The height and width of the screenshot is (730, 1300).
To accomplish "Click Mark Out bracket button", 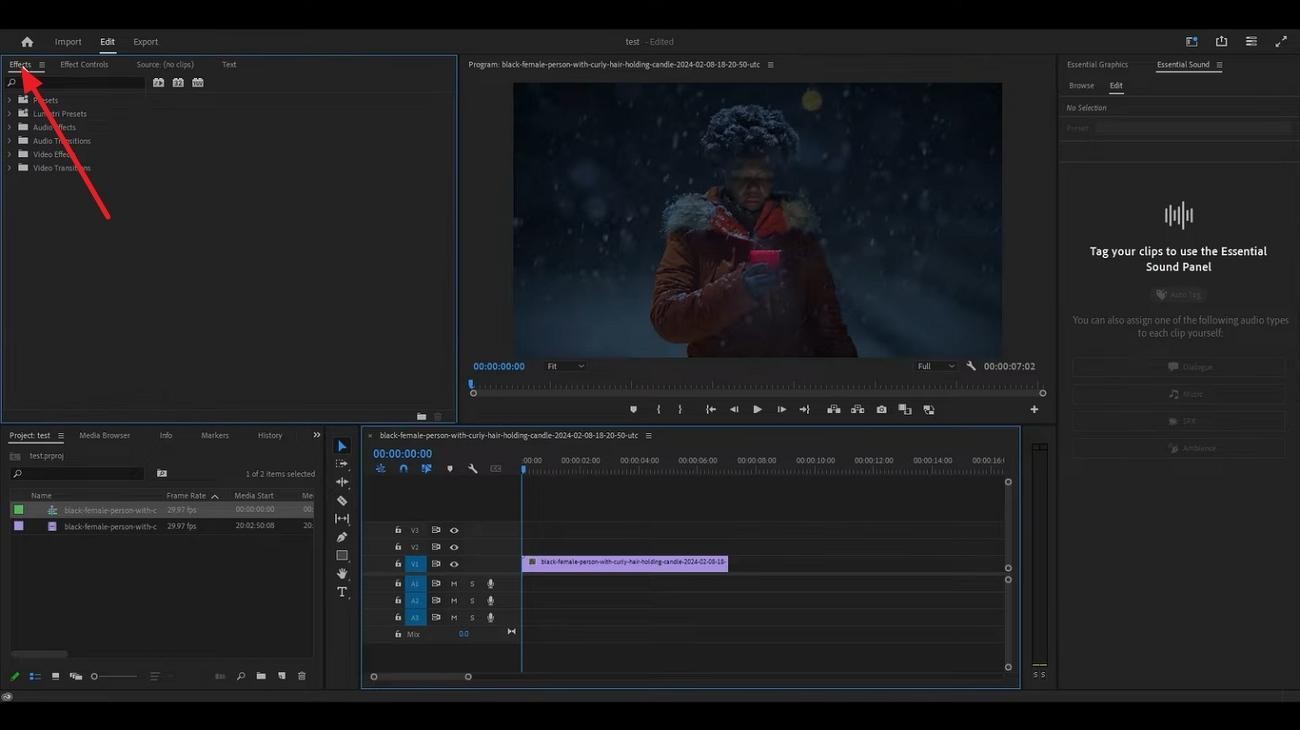I will pos(680,409).
